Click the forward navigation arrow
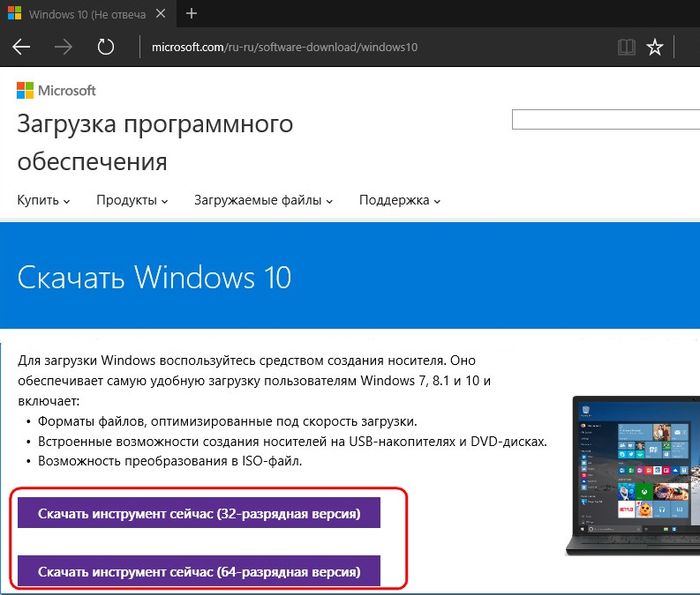700x595 pixels. click(63, 47)
